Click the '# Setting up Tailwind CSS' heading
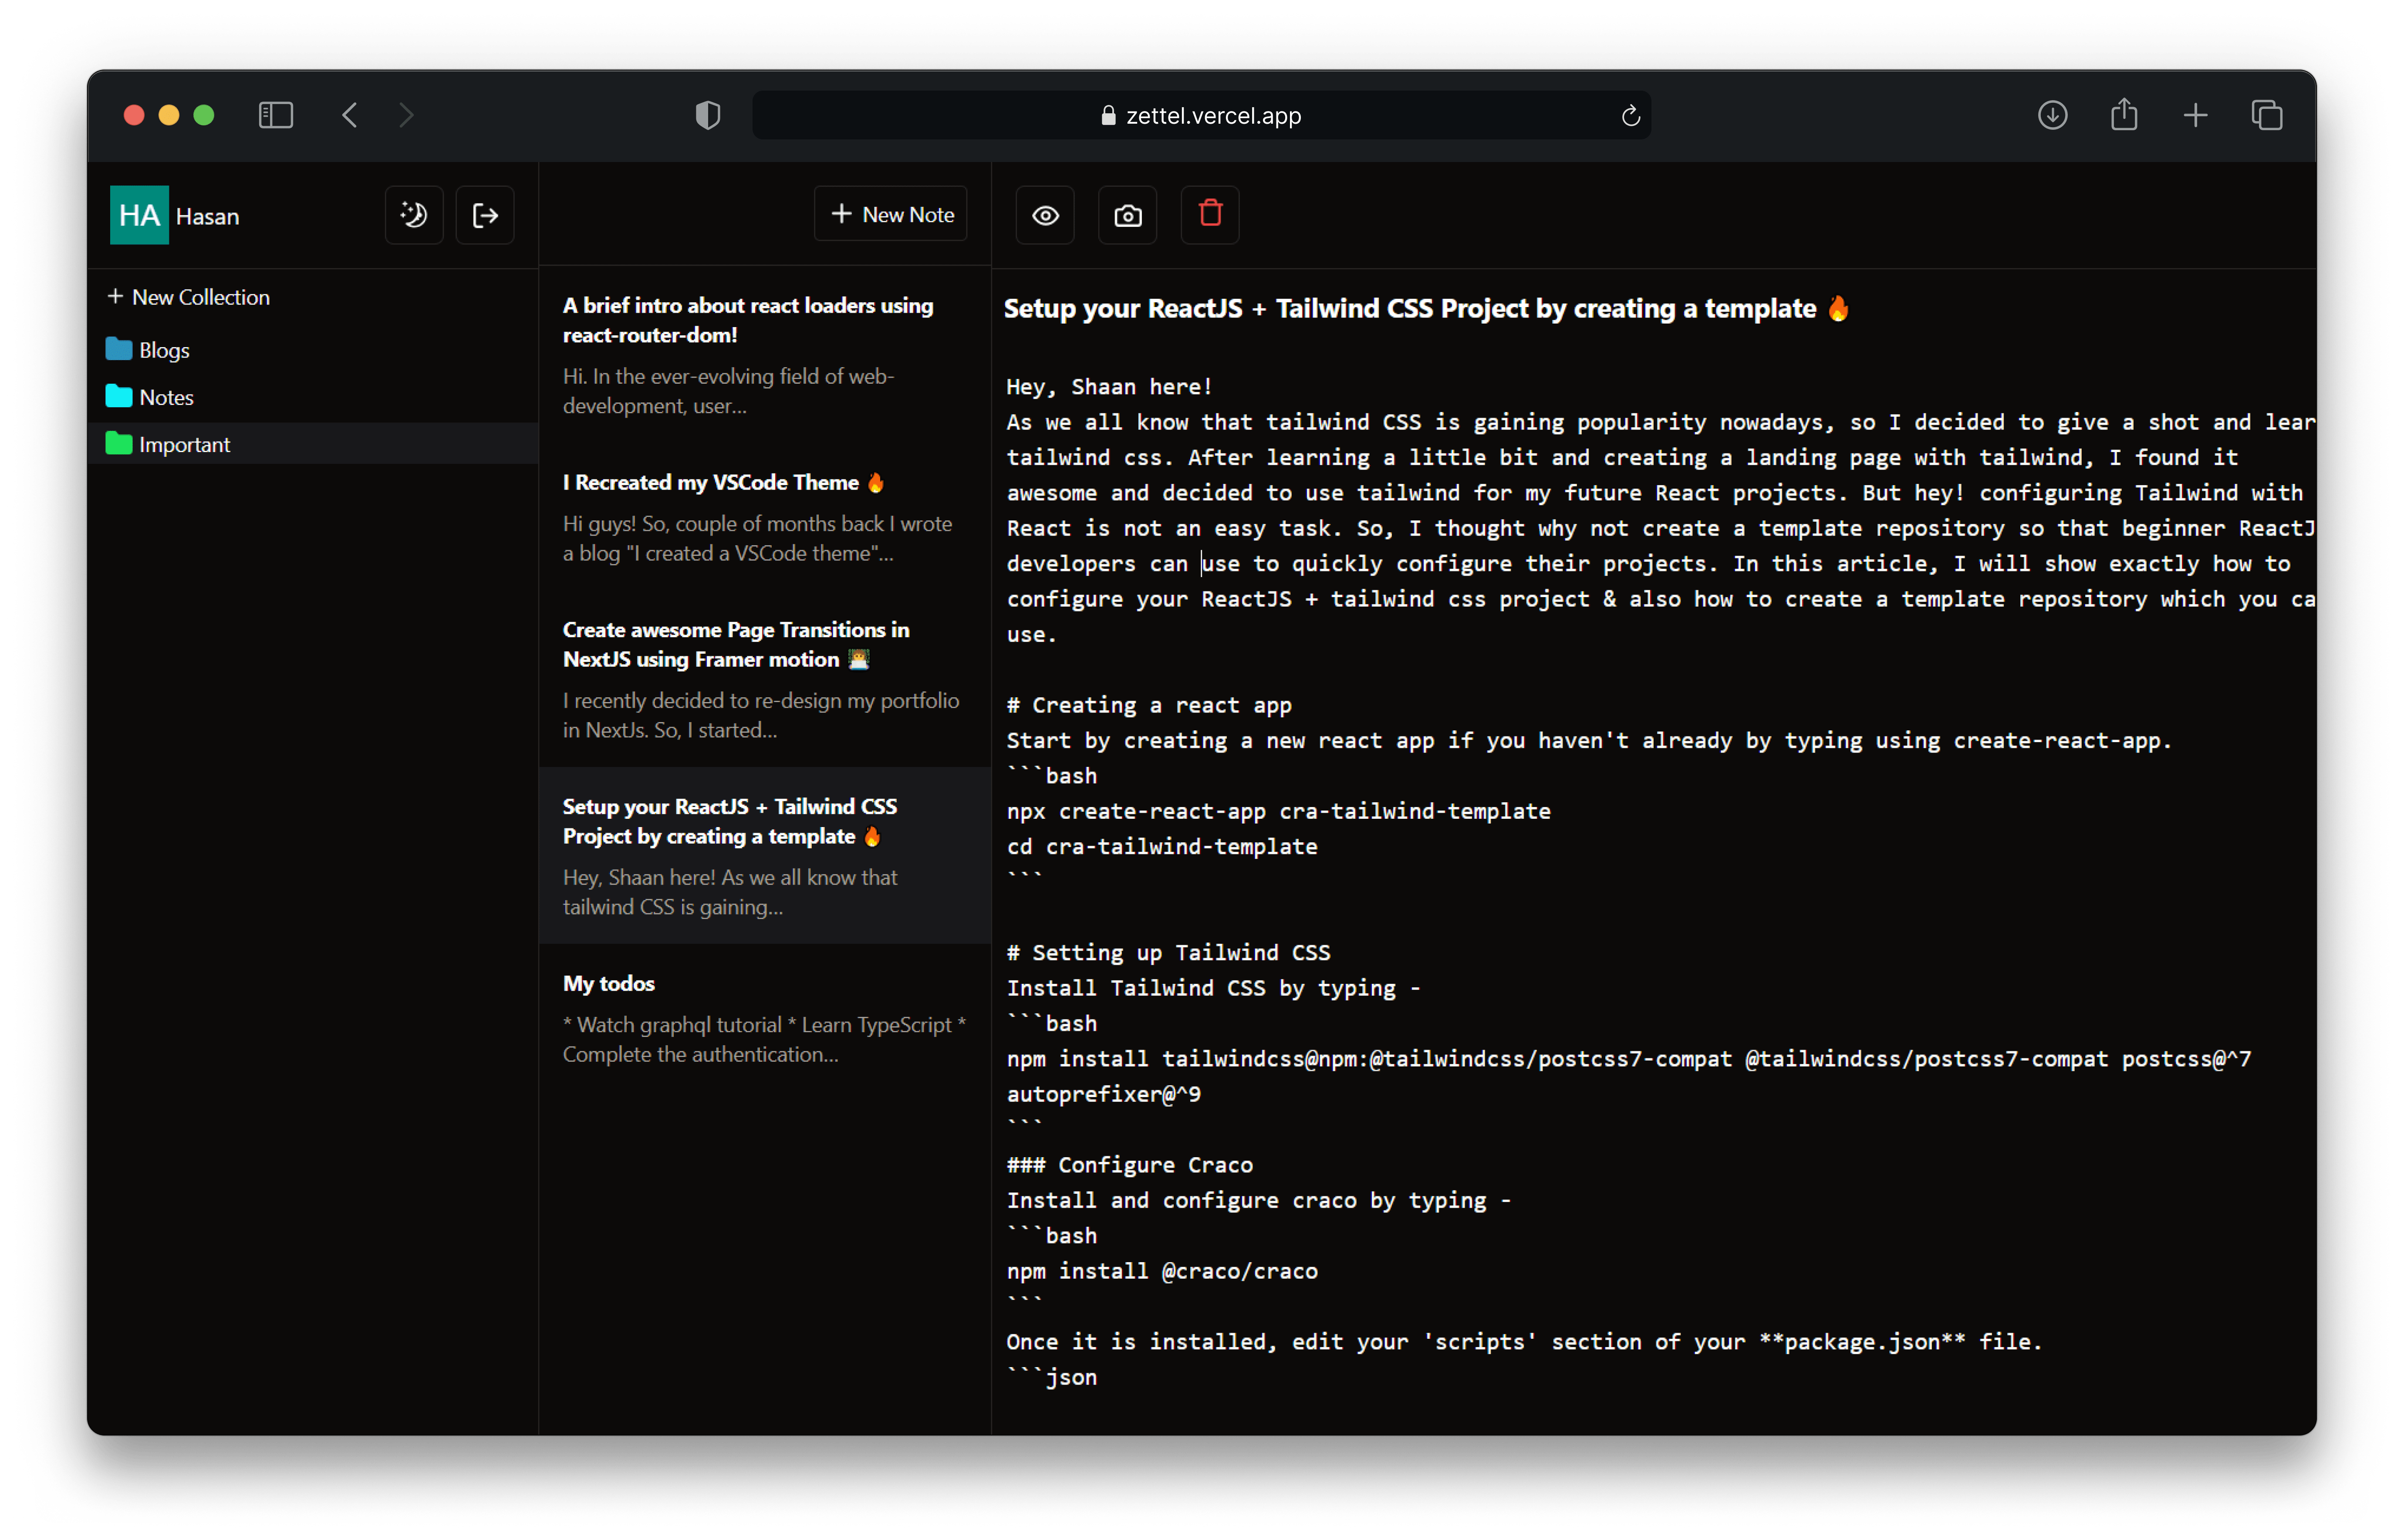2404x1540 pixels. 1168,952
